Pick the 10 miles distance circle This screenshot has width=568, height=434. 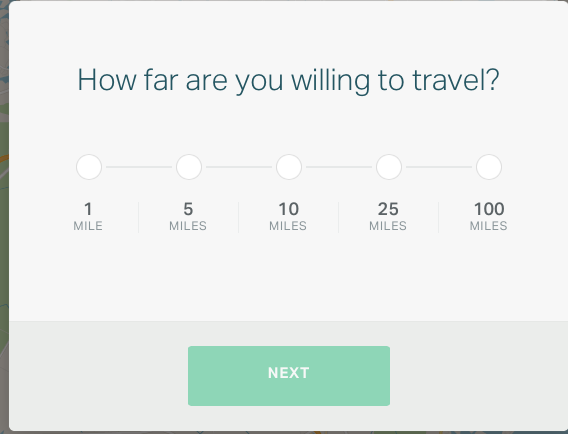click(289, 167)
